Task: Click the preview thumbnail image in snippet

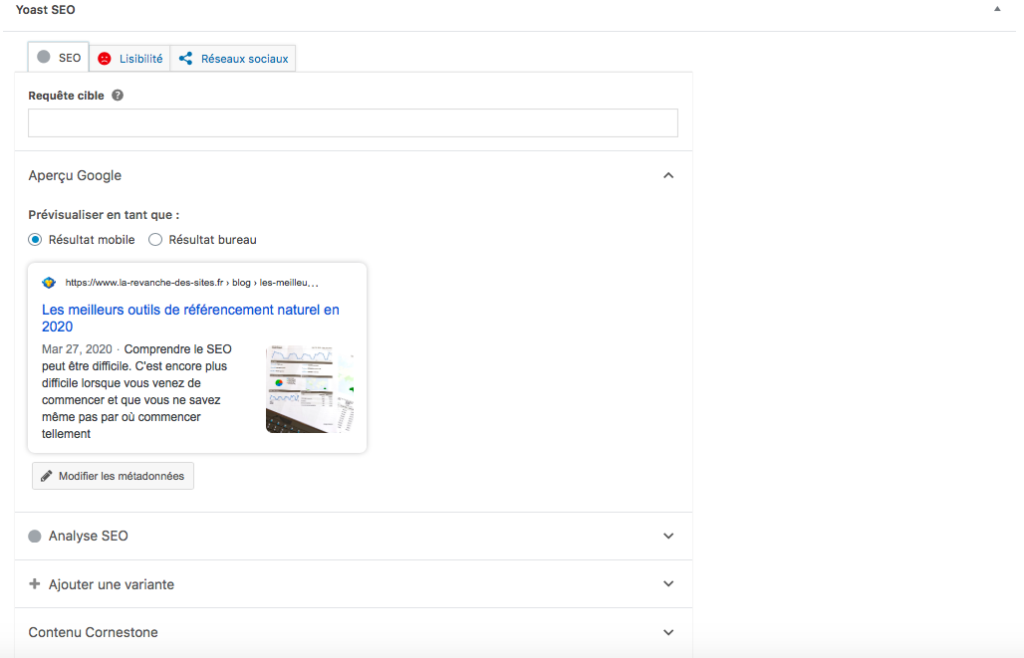Action: point(310,389)
